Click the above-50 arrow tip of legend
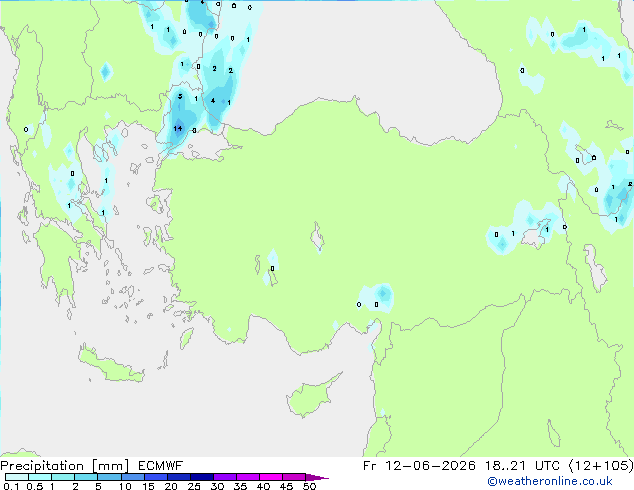The width and height of the screenshot is (634, 490). pos(317,477)
